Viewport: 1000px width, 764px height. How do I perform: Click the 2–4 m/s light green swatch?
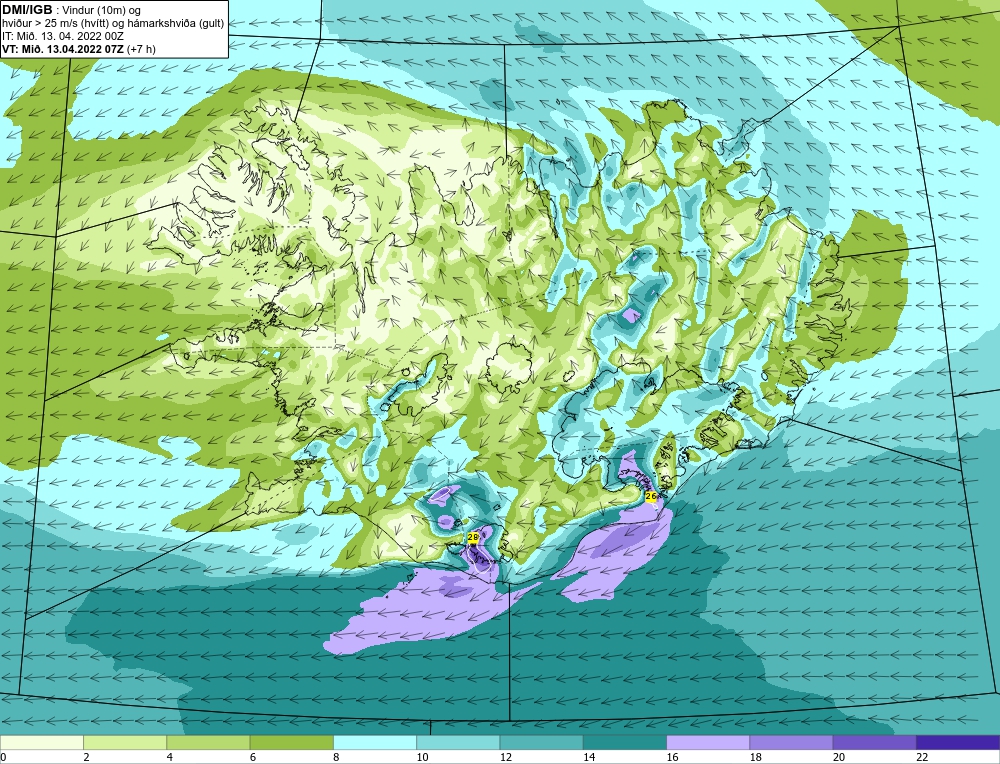click(x=125, y=742)
